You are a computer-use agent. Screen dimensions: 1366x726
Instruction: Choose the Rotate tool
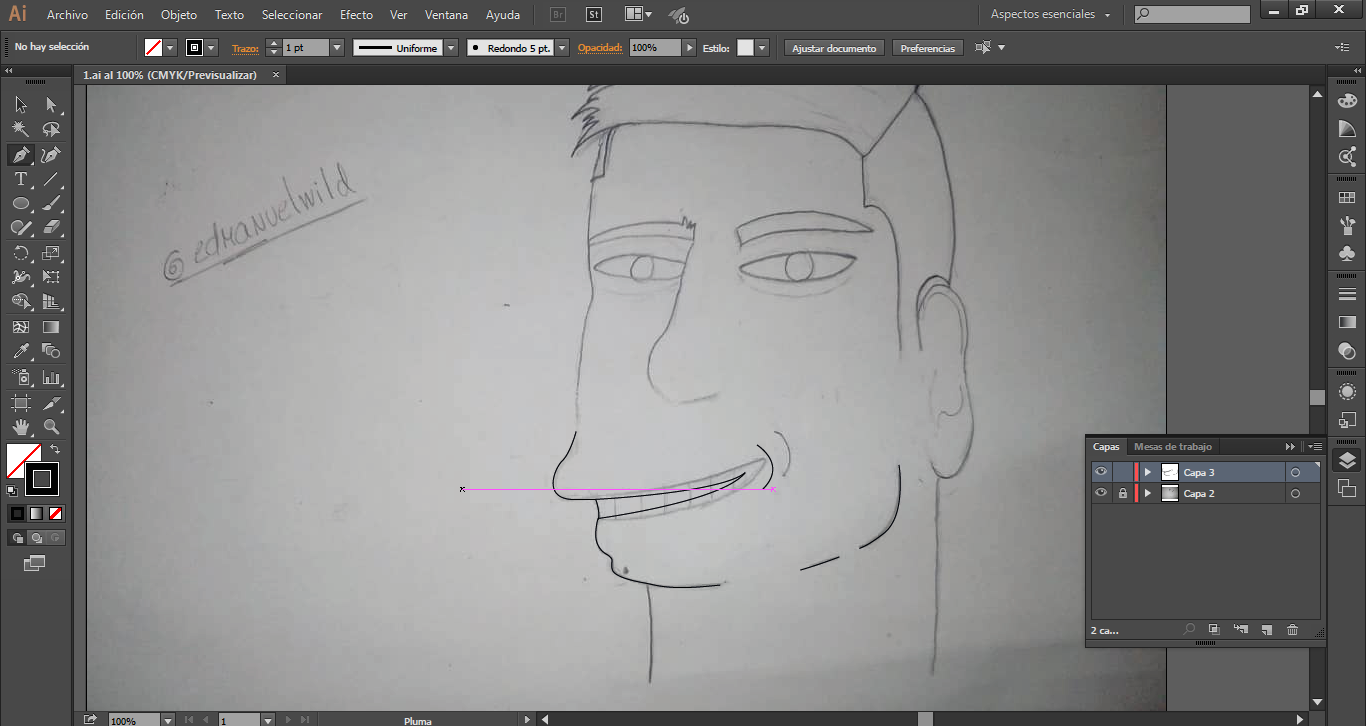pyautogui.click(x=21, y=253)
